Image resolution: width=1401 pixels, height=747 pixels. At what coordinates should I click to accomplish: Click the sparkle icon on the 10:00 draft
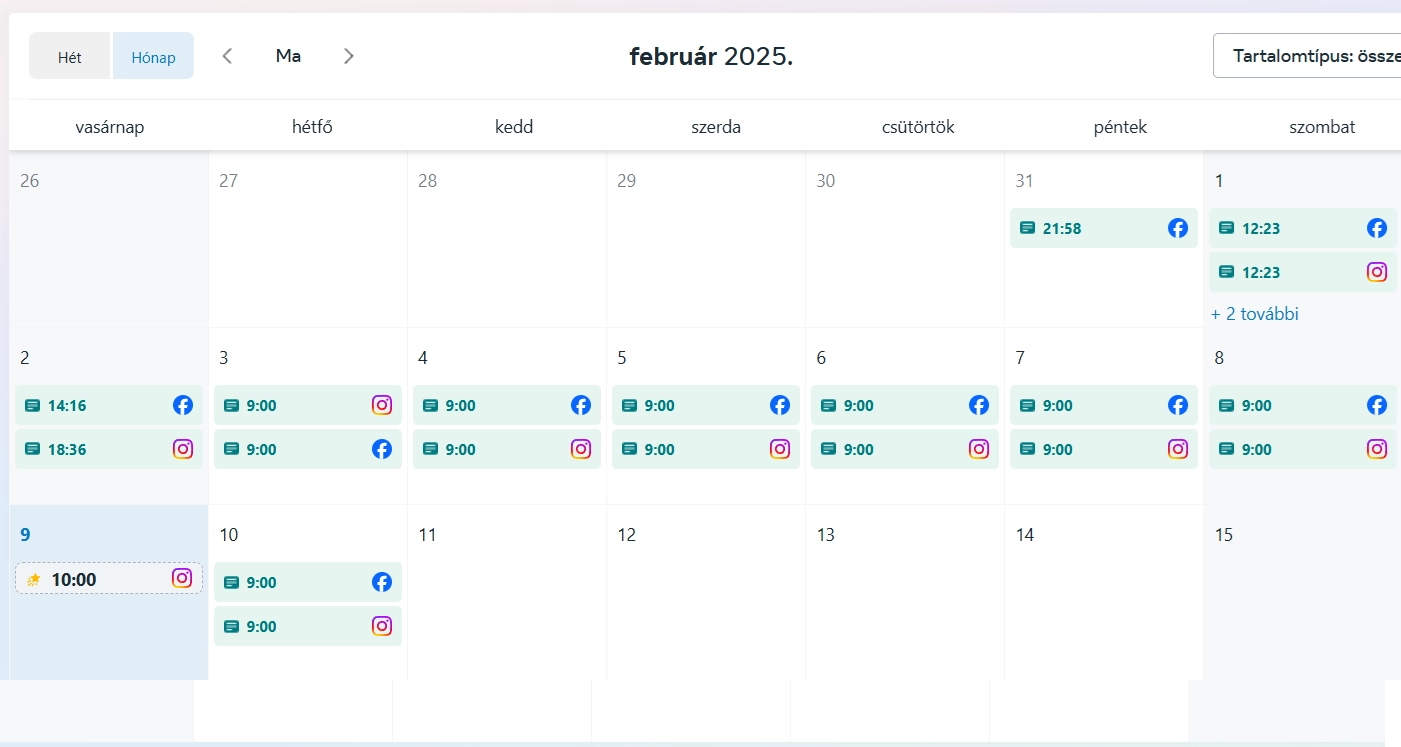point(34,579)
